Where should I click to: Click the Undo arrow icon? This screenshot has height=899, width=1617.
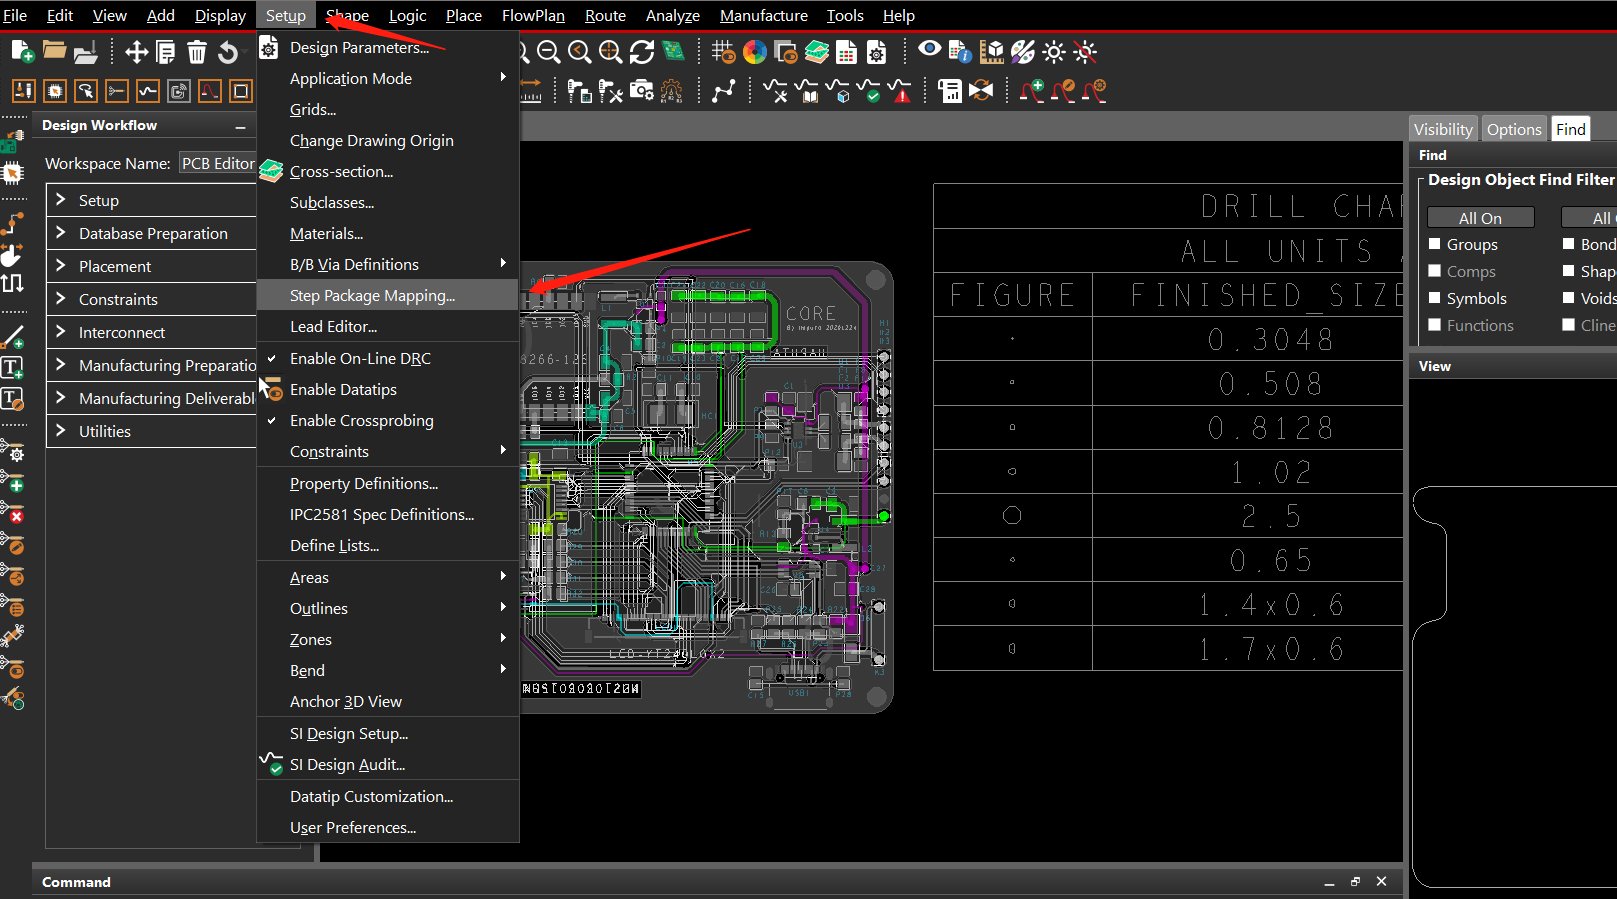tap(228, 52)
